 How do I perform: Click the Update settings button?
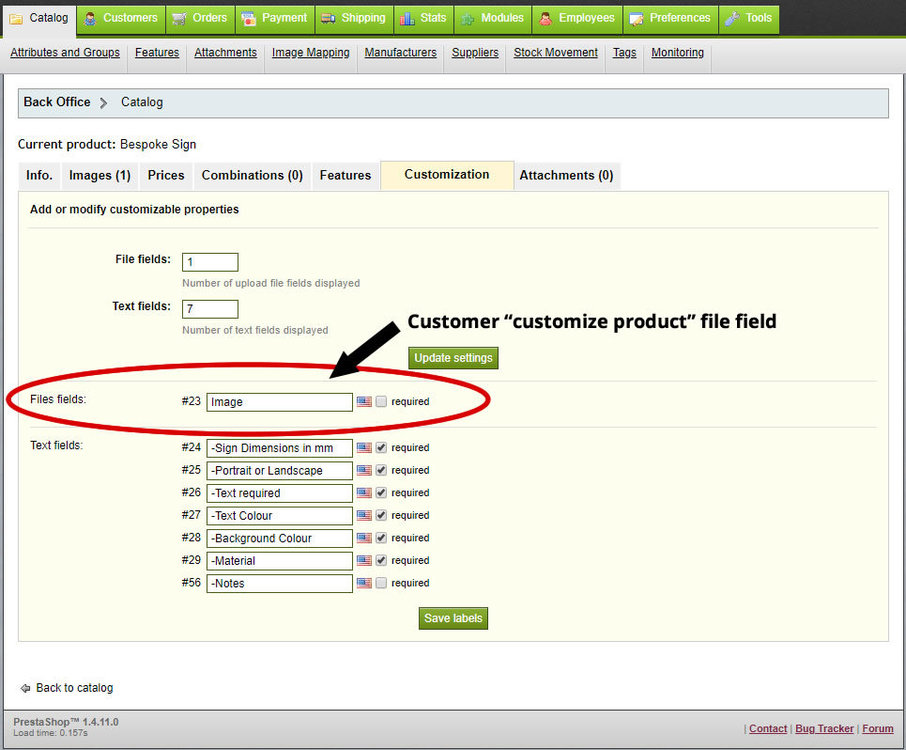coord(452,358)
